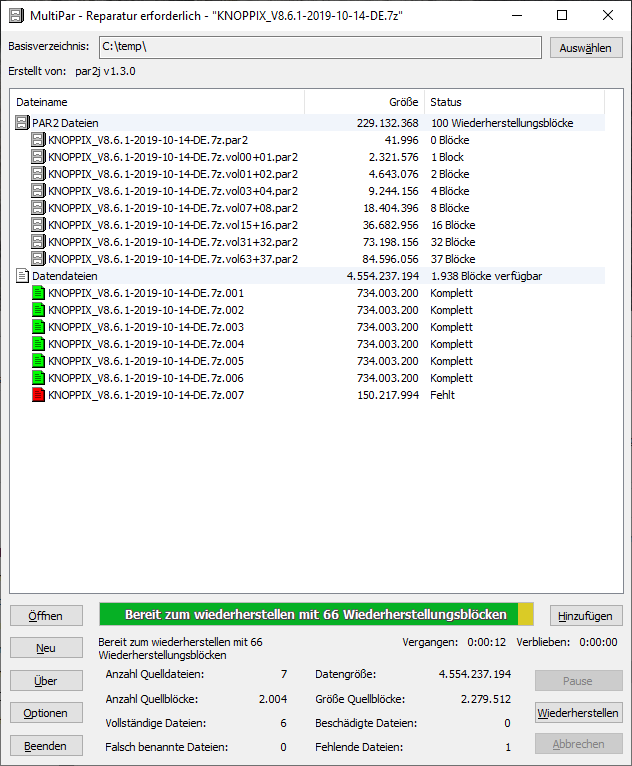The width and height of the screenshot is (632, 766).
Task: Select file name ending vol15+16.par2
Action: coord(173,225)
